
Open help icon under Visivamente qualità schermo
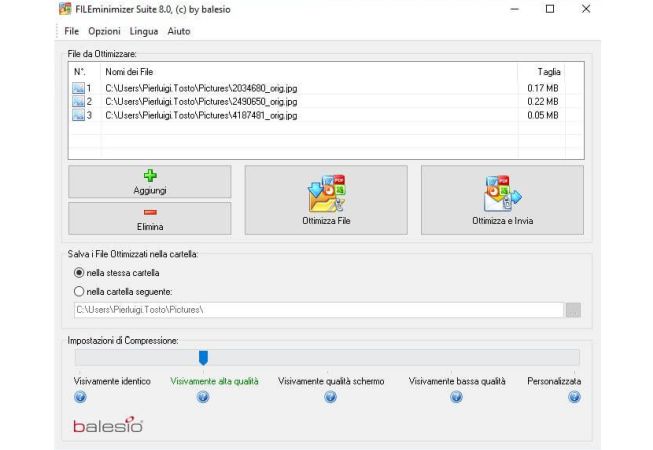tap(330, 397)
